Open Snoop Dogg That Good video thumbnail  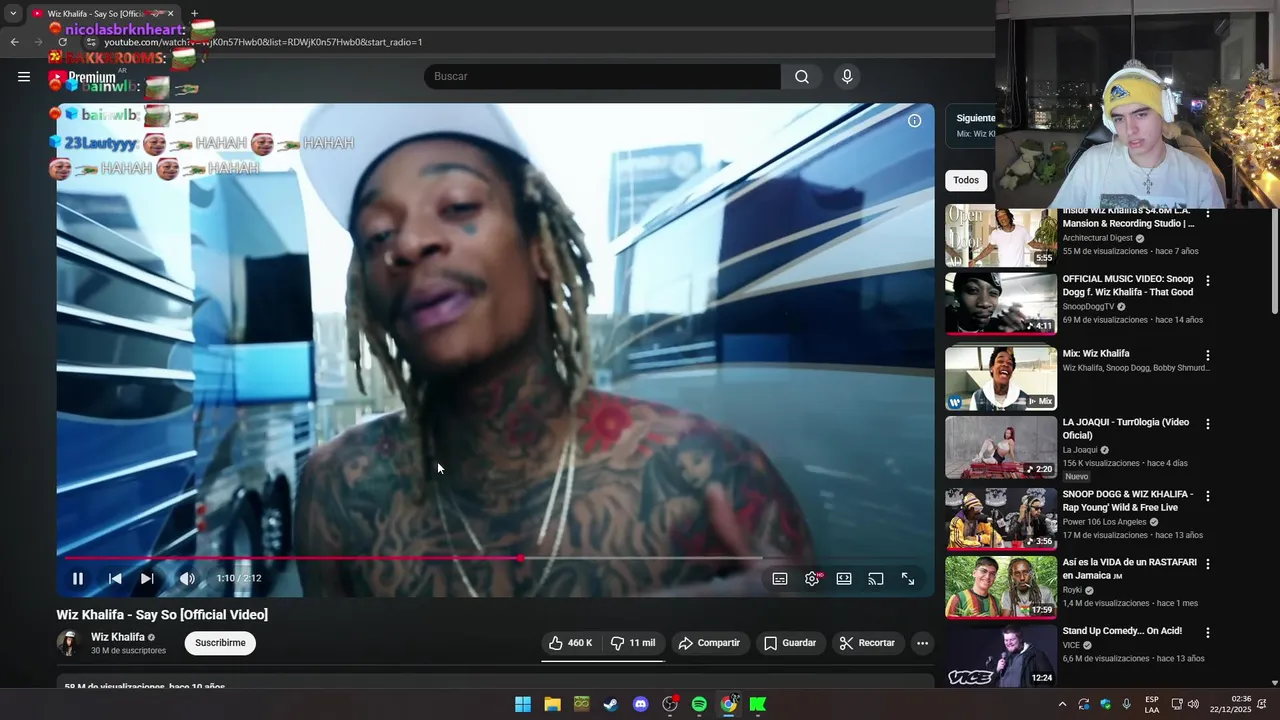coord(1001,304)
